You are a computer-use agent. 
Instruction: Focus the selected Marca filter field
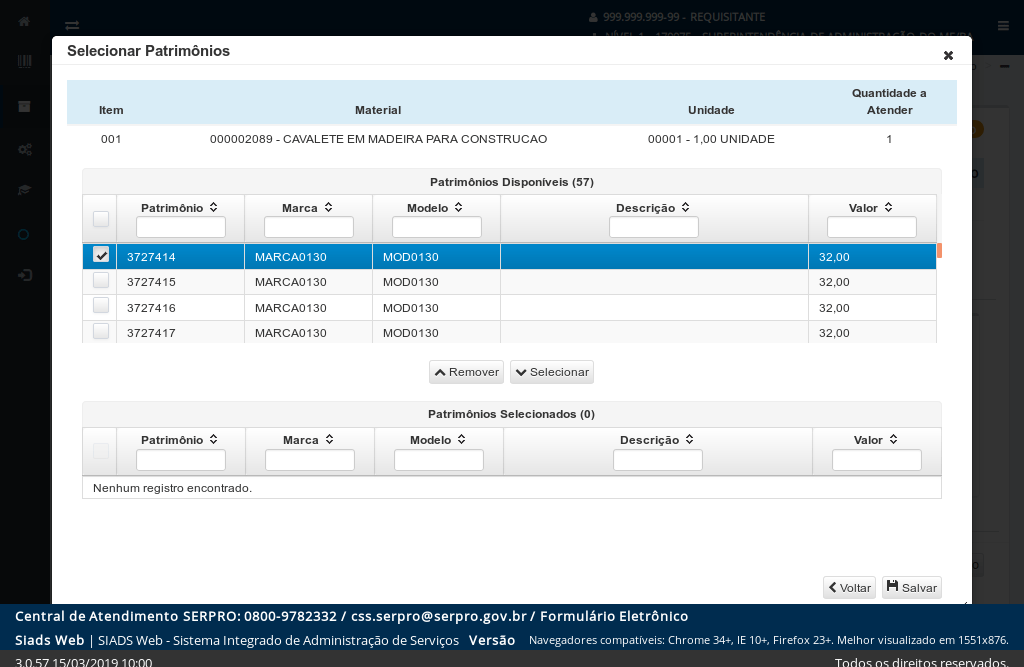coord(310,460)
